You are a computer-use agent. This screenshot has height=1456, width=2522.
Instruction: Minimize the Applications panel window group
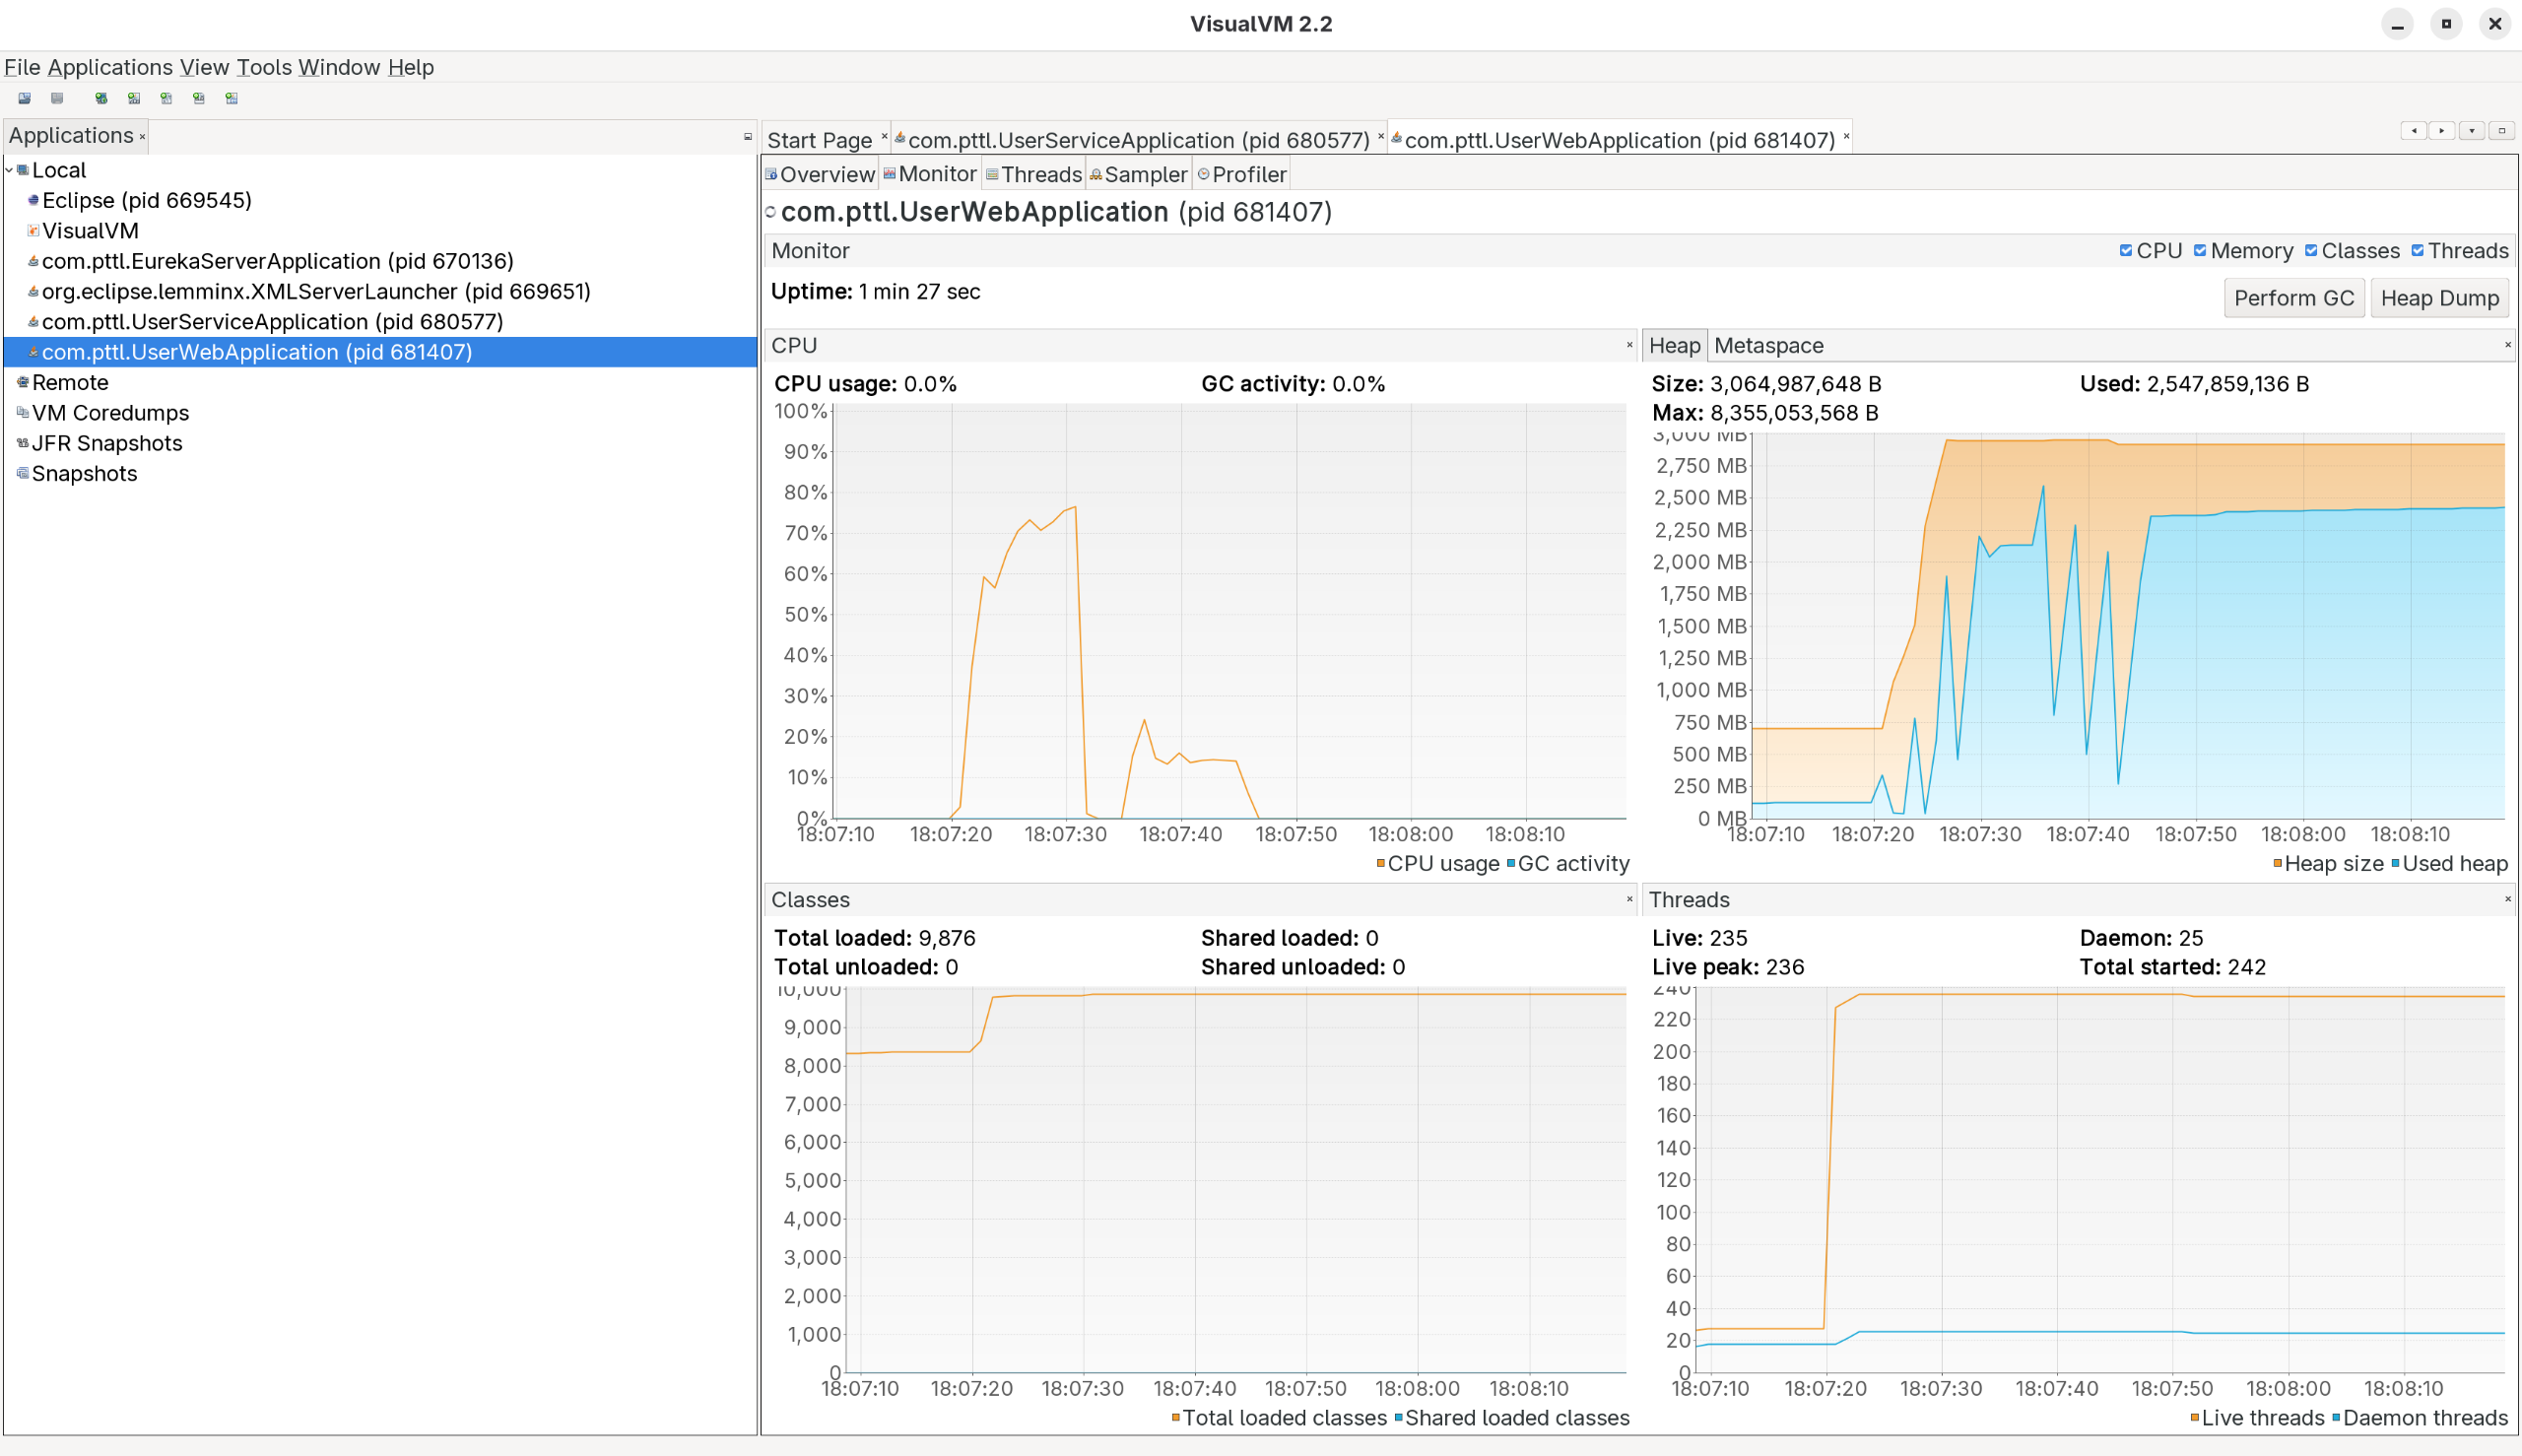pos(747,136)
